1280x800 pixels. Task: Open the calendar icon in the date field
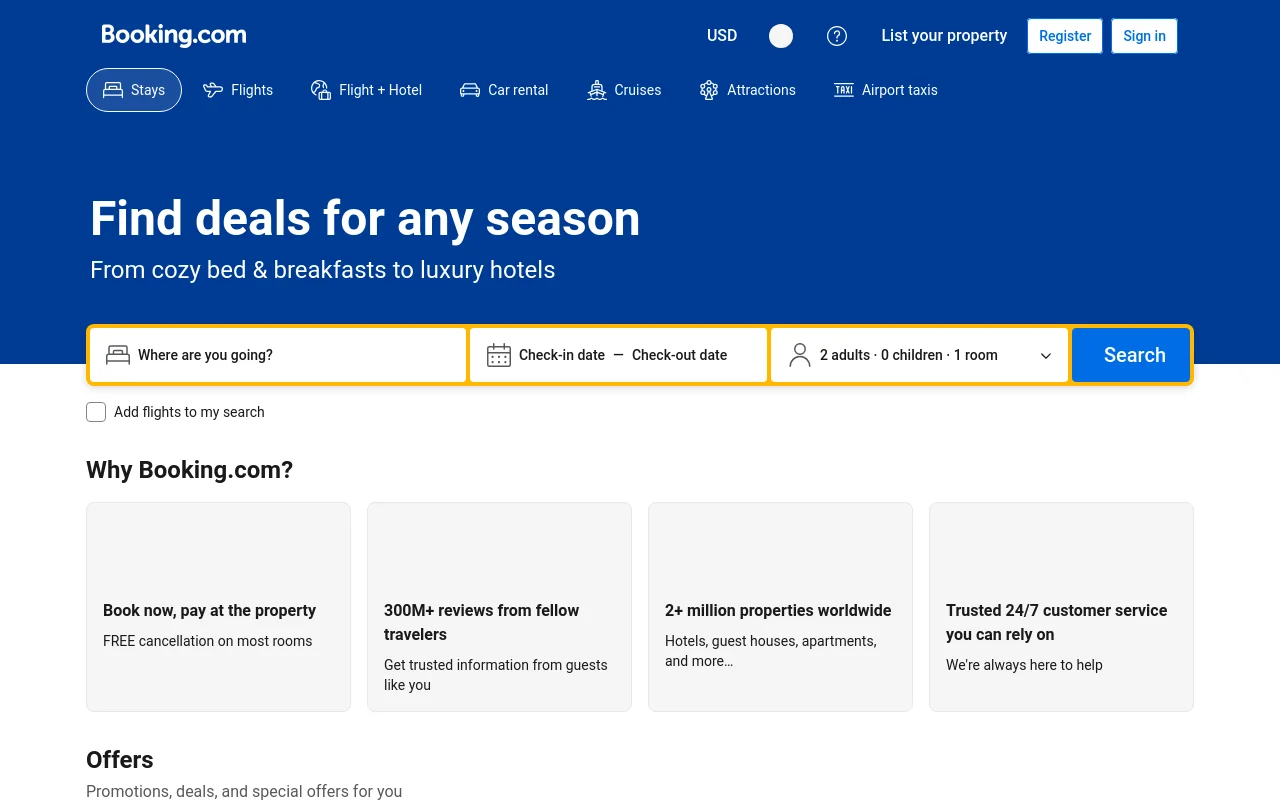499,355
